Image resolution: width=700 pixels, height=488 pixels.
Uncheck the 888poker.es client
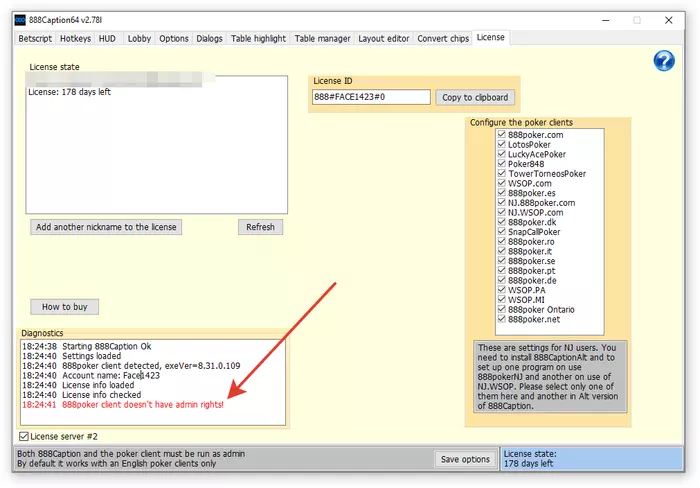click(501, 193)
